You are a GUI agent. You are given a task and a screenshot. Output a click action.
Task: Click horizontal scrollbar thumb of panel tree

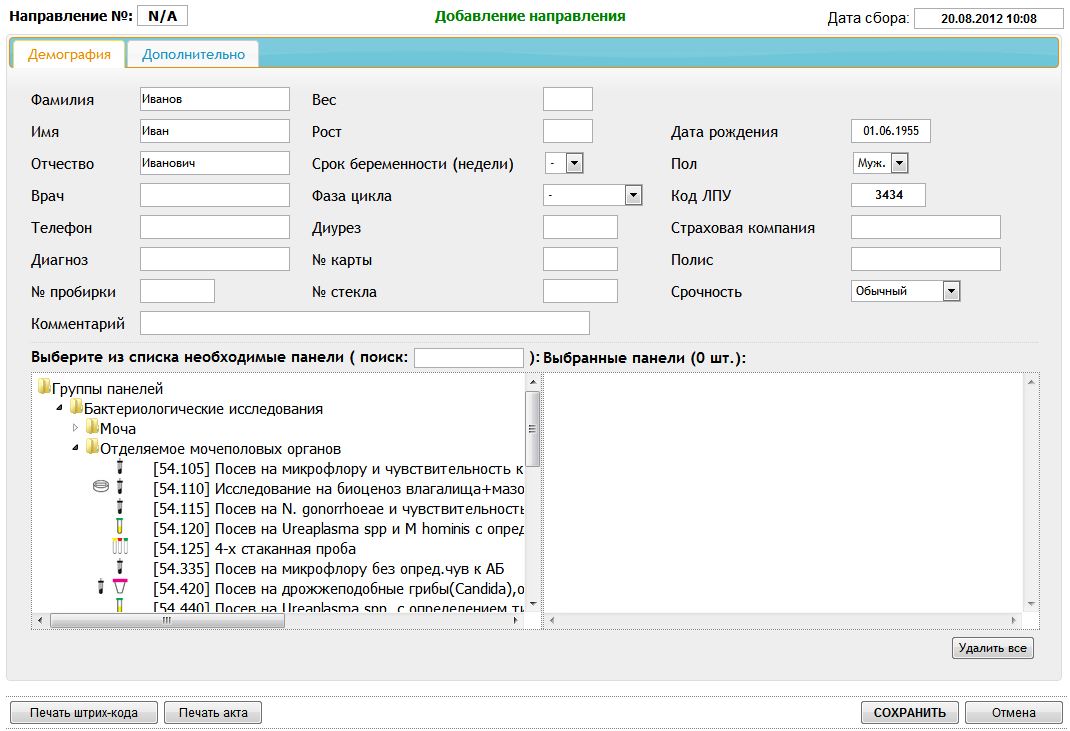(167, 620)
